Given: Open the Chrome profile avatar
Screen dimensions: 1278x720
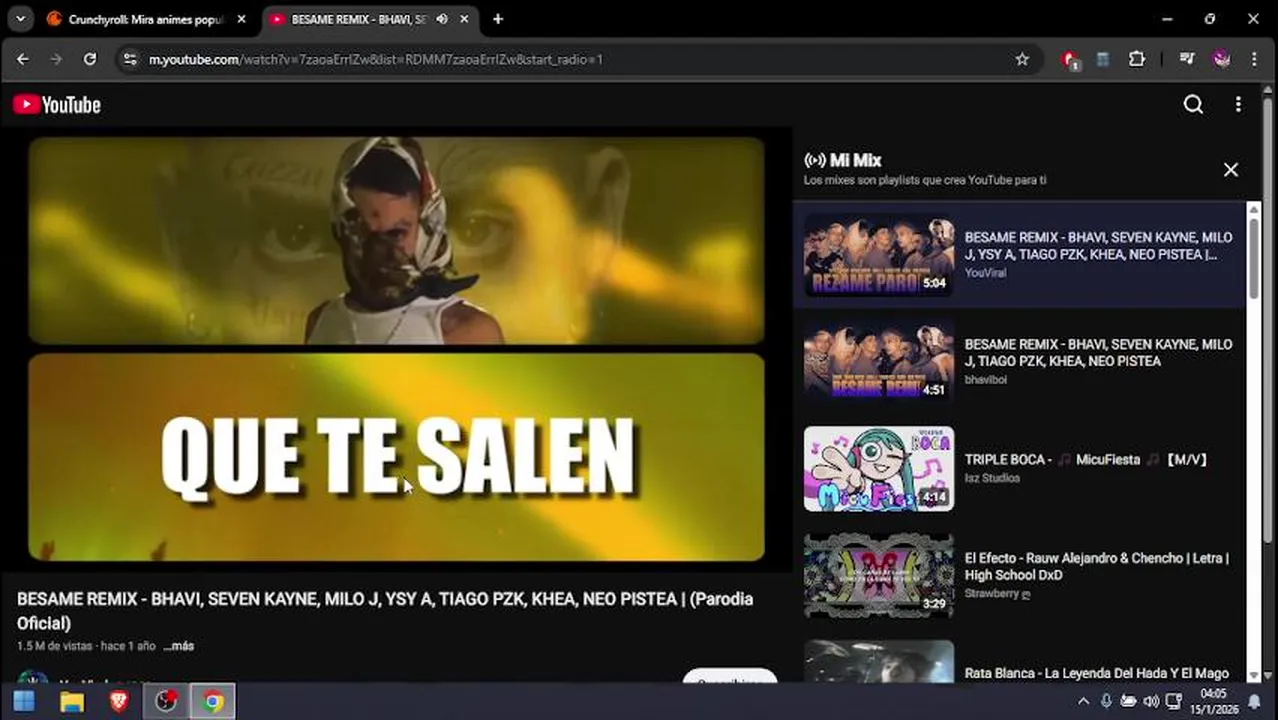Looking at the screenshot, I should coord(1221,59).
